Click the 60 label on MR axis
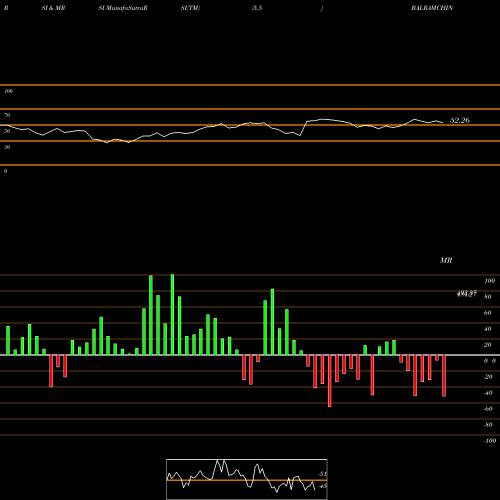The image size is (500, 500). point(487,313)
